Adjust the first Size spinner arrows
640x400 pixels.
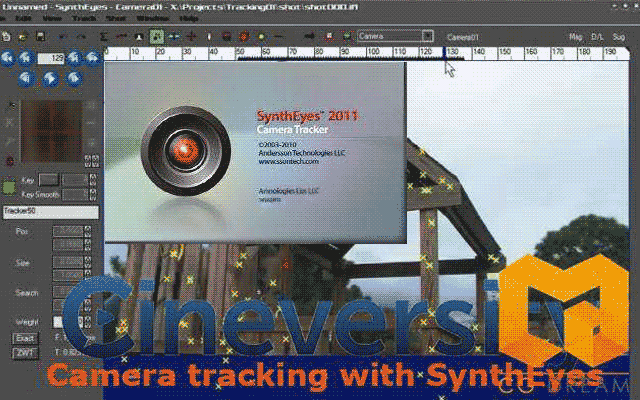pyautogui.click(x=87, y=262)
